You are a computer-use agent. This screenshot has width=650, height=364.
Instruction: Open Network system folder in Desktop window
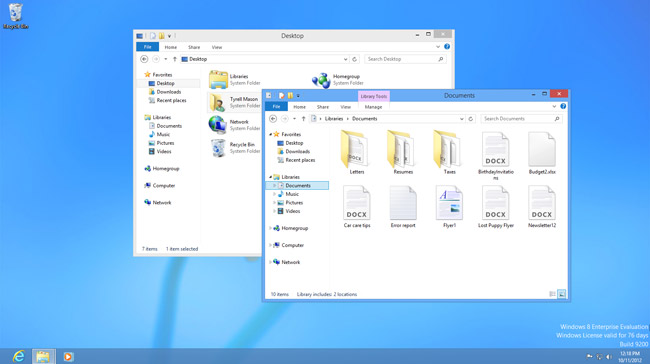coord(234,125)
